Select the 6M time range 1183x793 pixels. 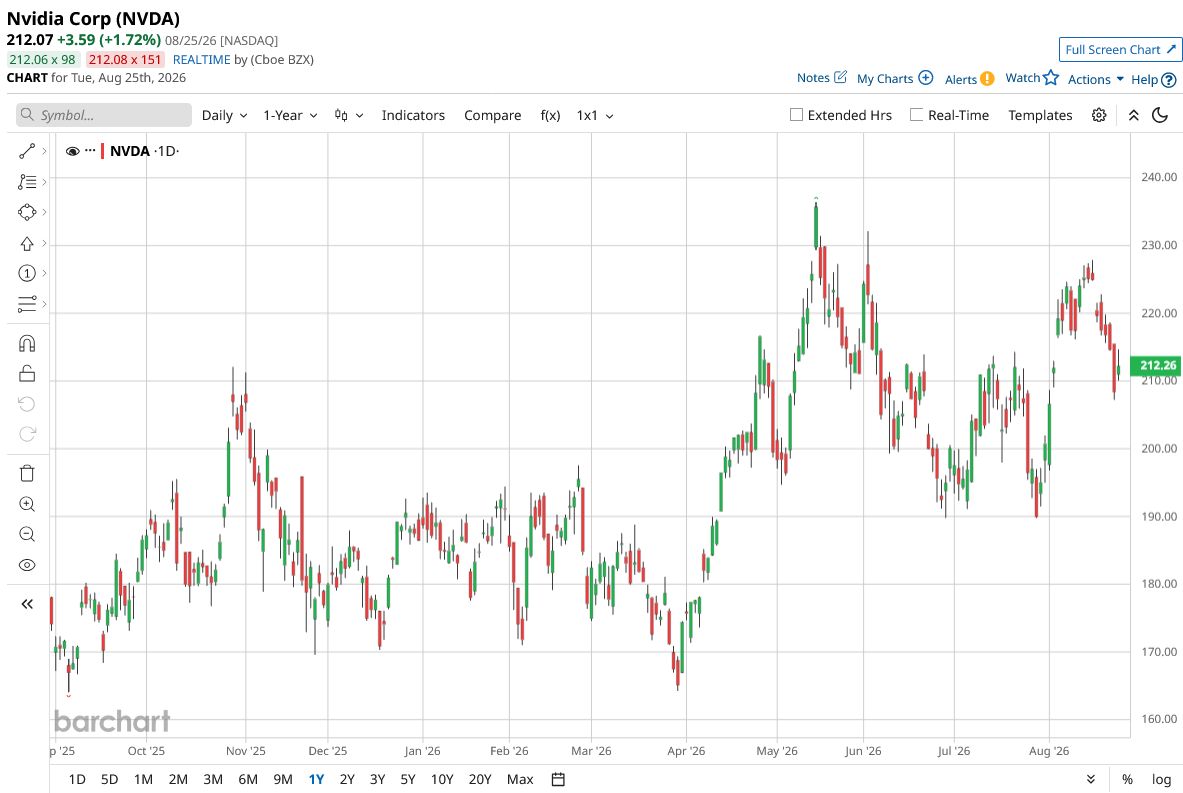[247, 779]
